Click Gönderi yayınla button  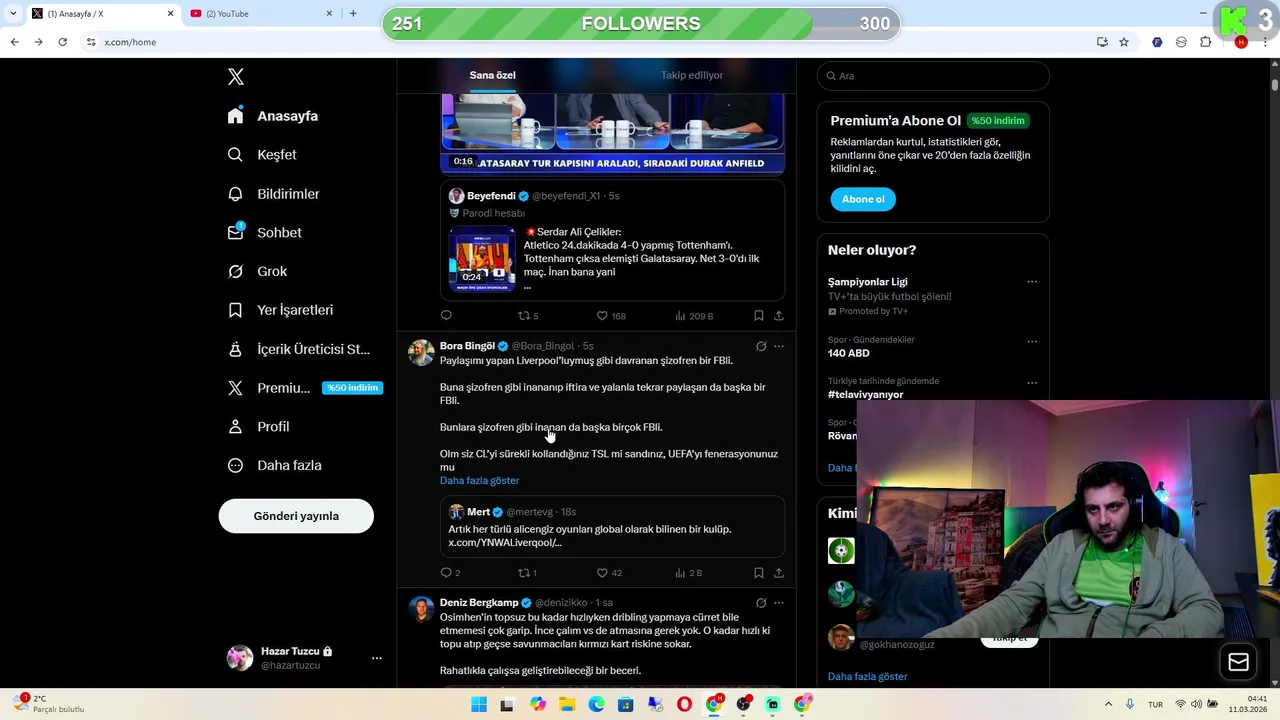point(296,516)
